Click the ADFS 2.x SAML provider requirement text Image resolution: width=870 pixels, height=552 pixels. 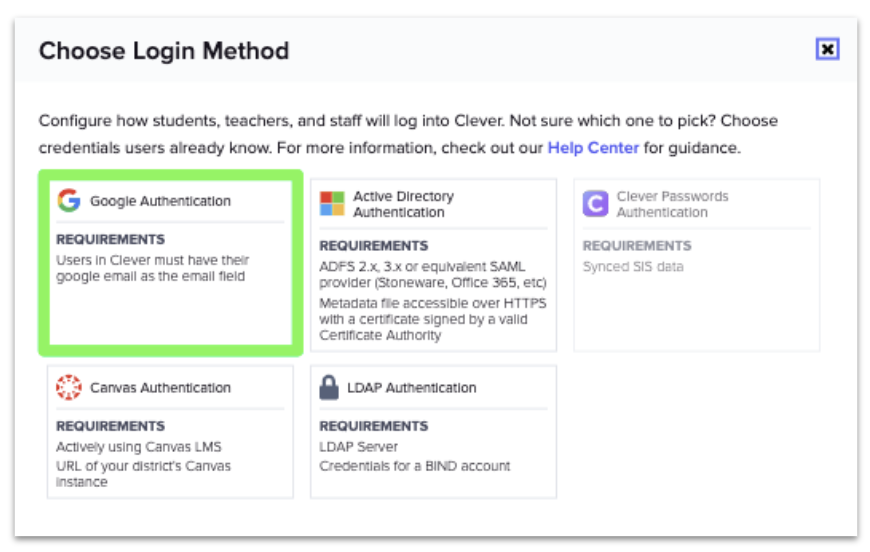tap(432, 274)
